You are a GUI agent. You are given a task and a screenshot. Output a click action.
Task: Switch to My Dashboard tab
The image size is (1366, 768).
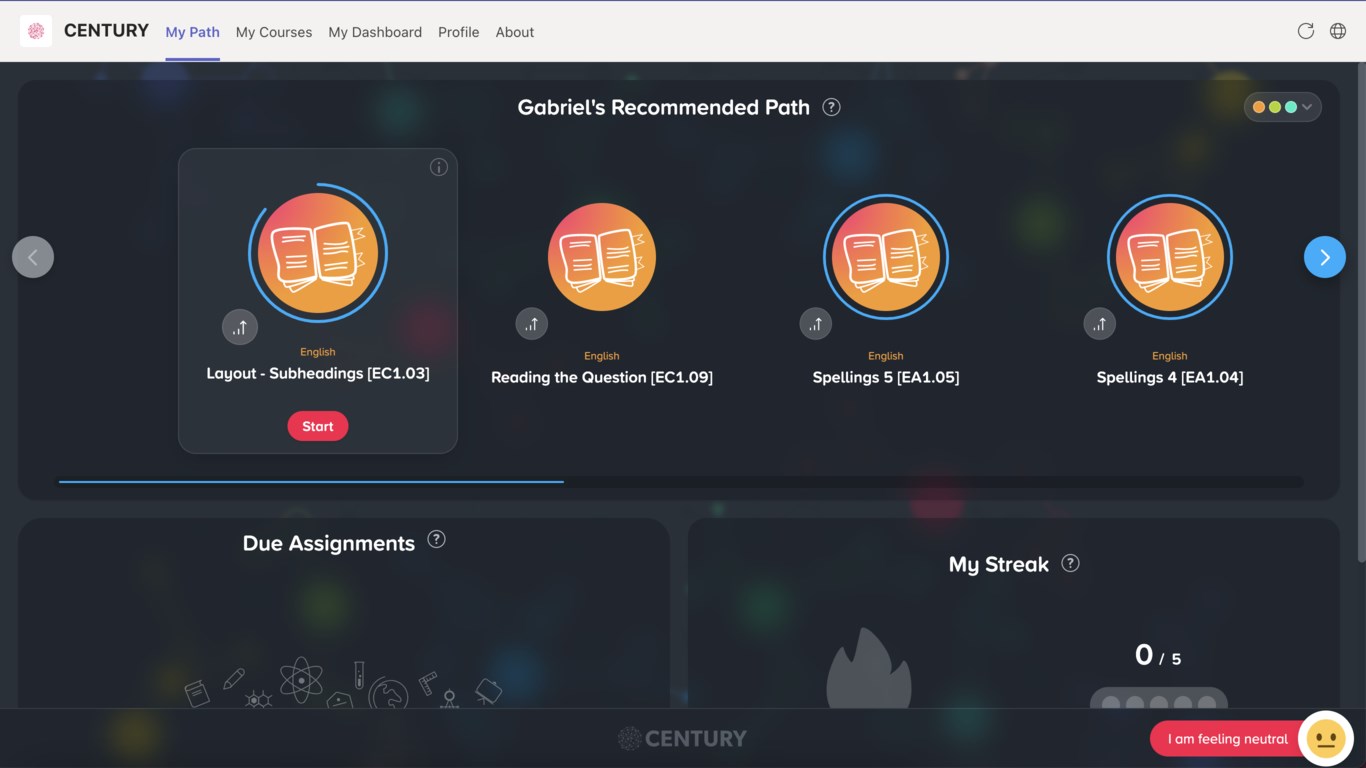click(x=375, y=32)
